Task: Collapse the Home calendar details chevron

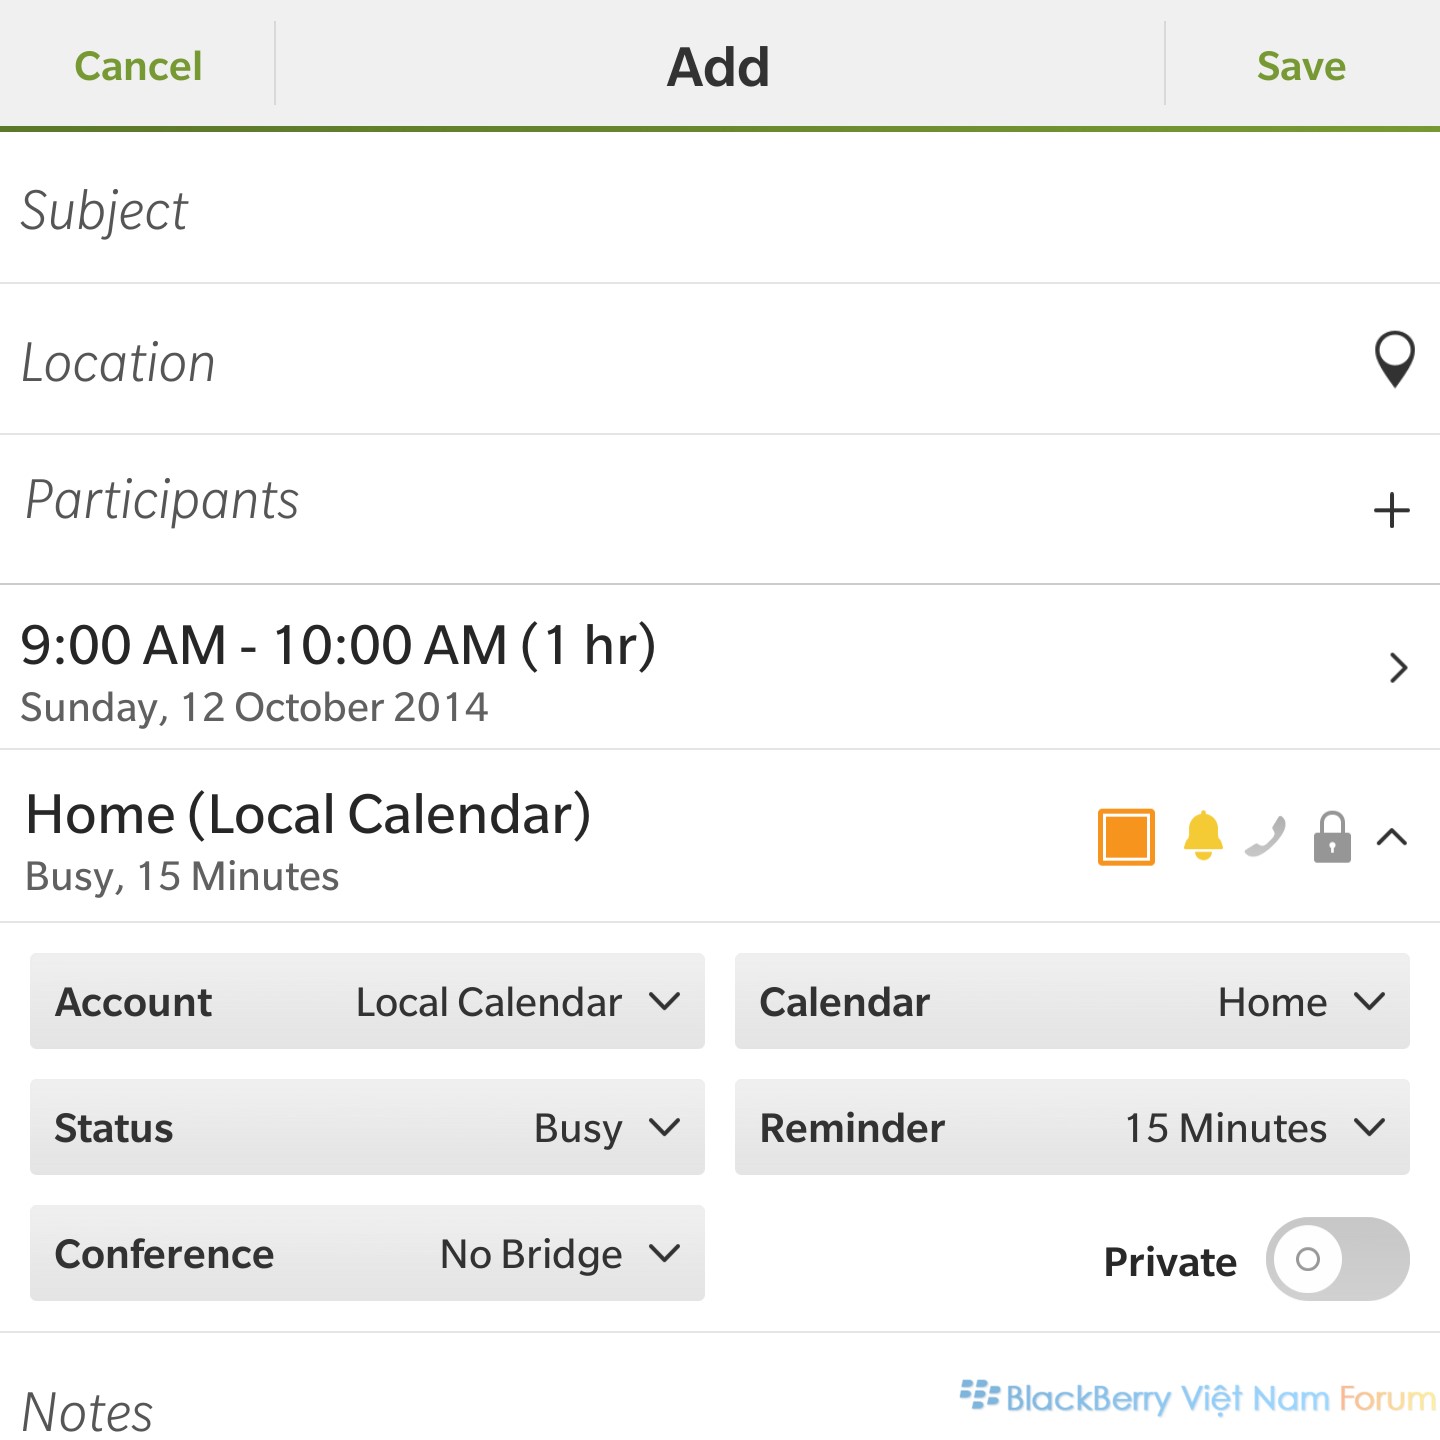Action: (x=1392, y=837)
